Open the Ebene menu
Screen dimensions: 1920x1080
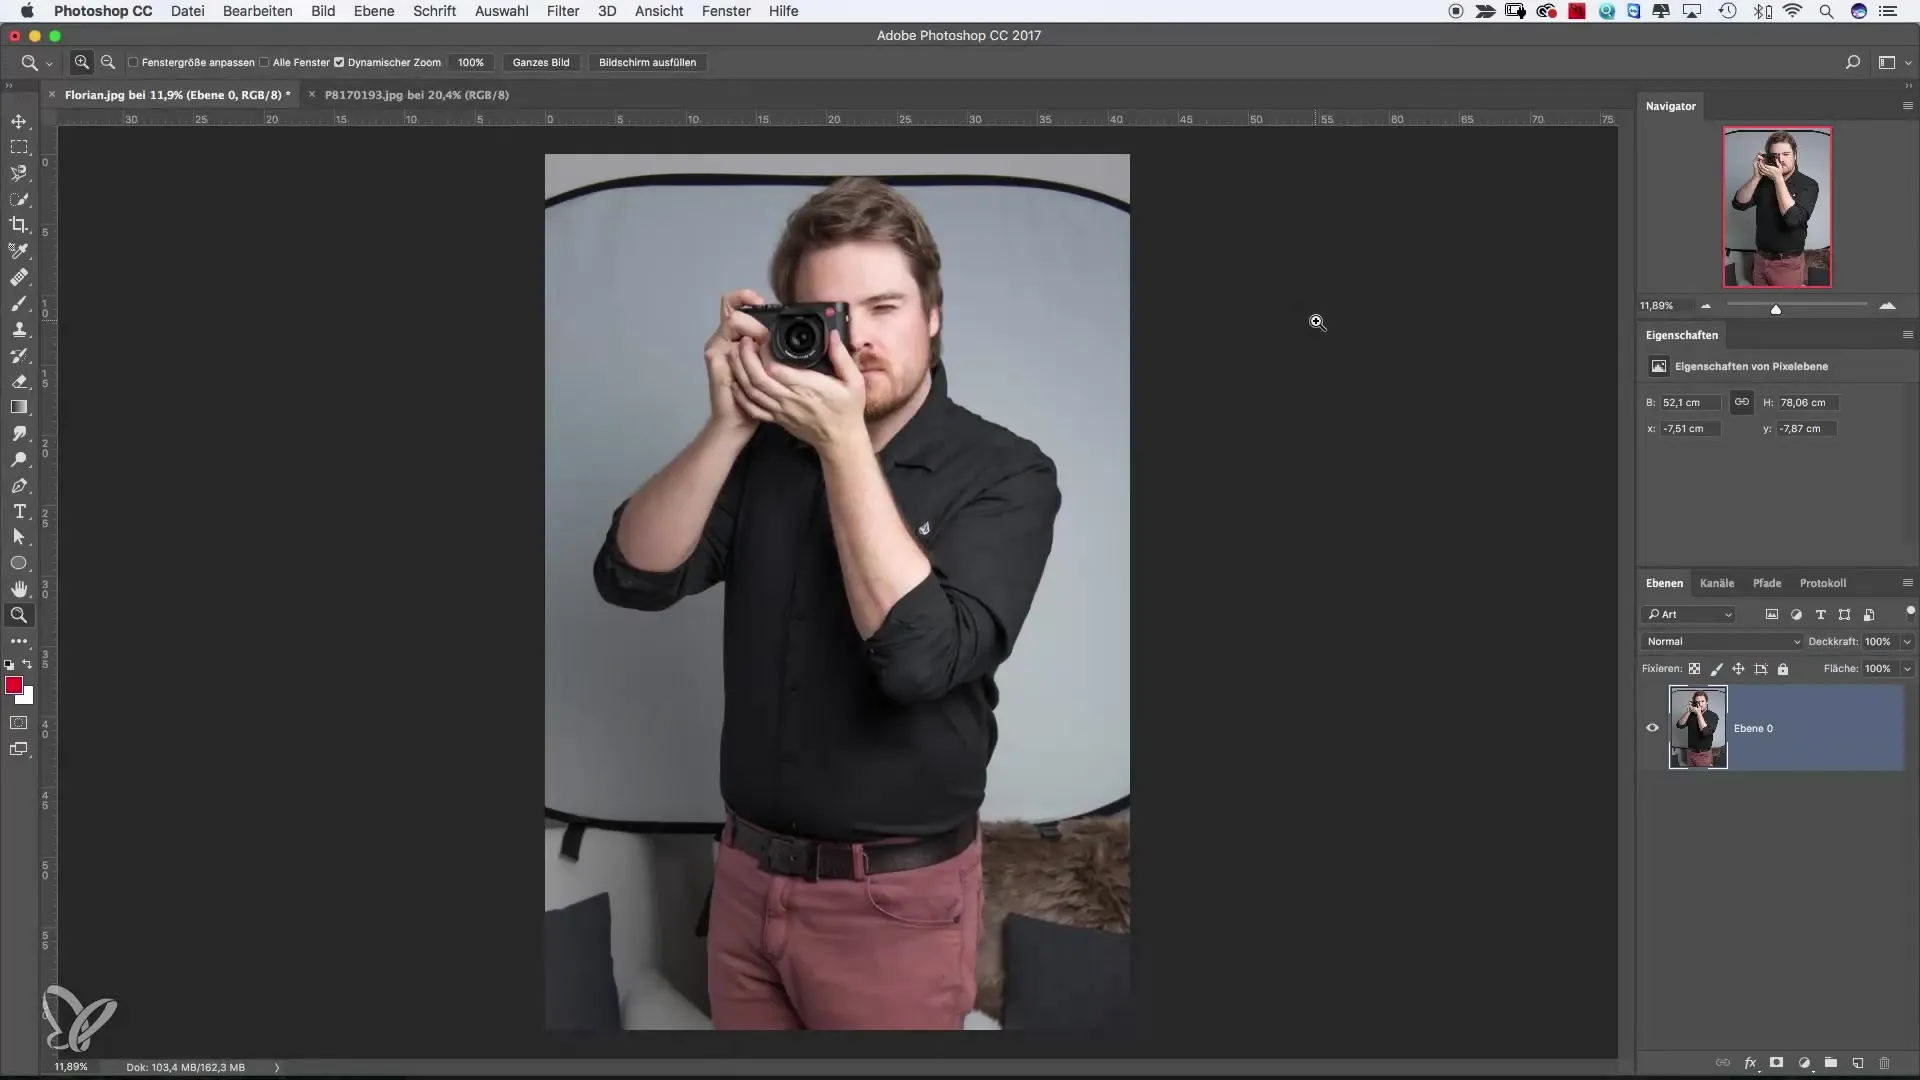[374, 11]
